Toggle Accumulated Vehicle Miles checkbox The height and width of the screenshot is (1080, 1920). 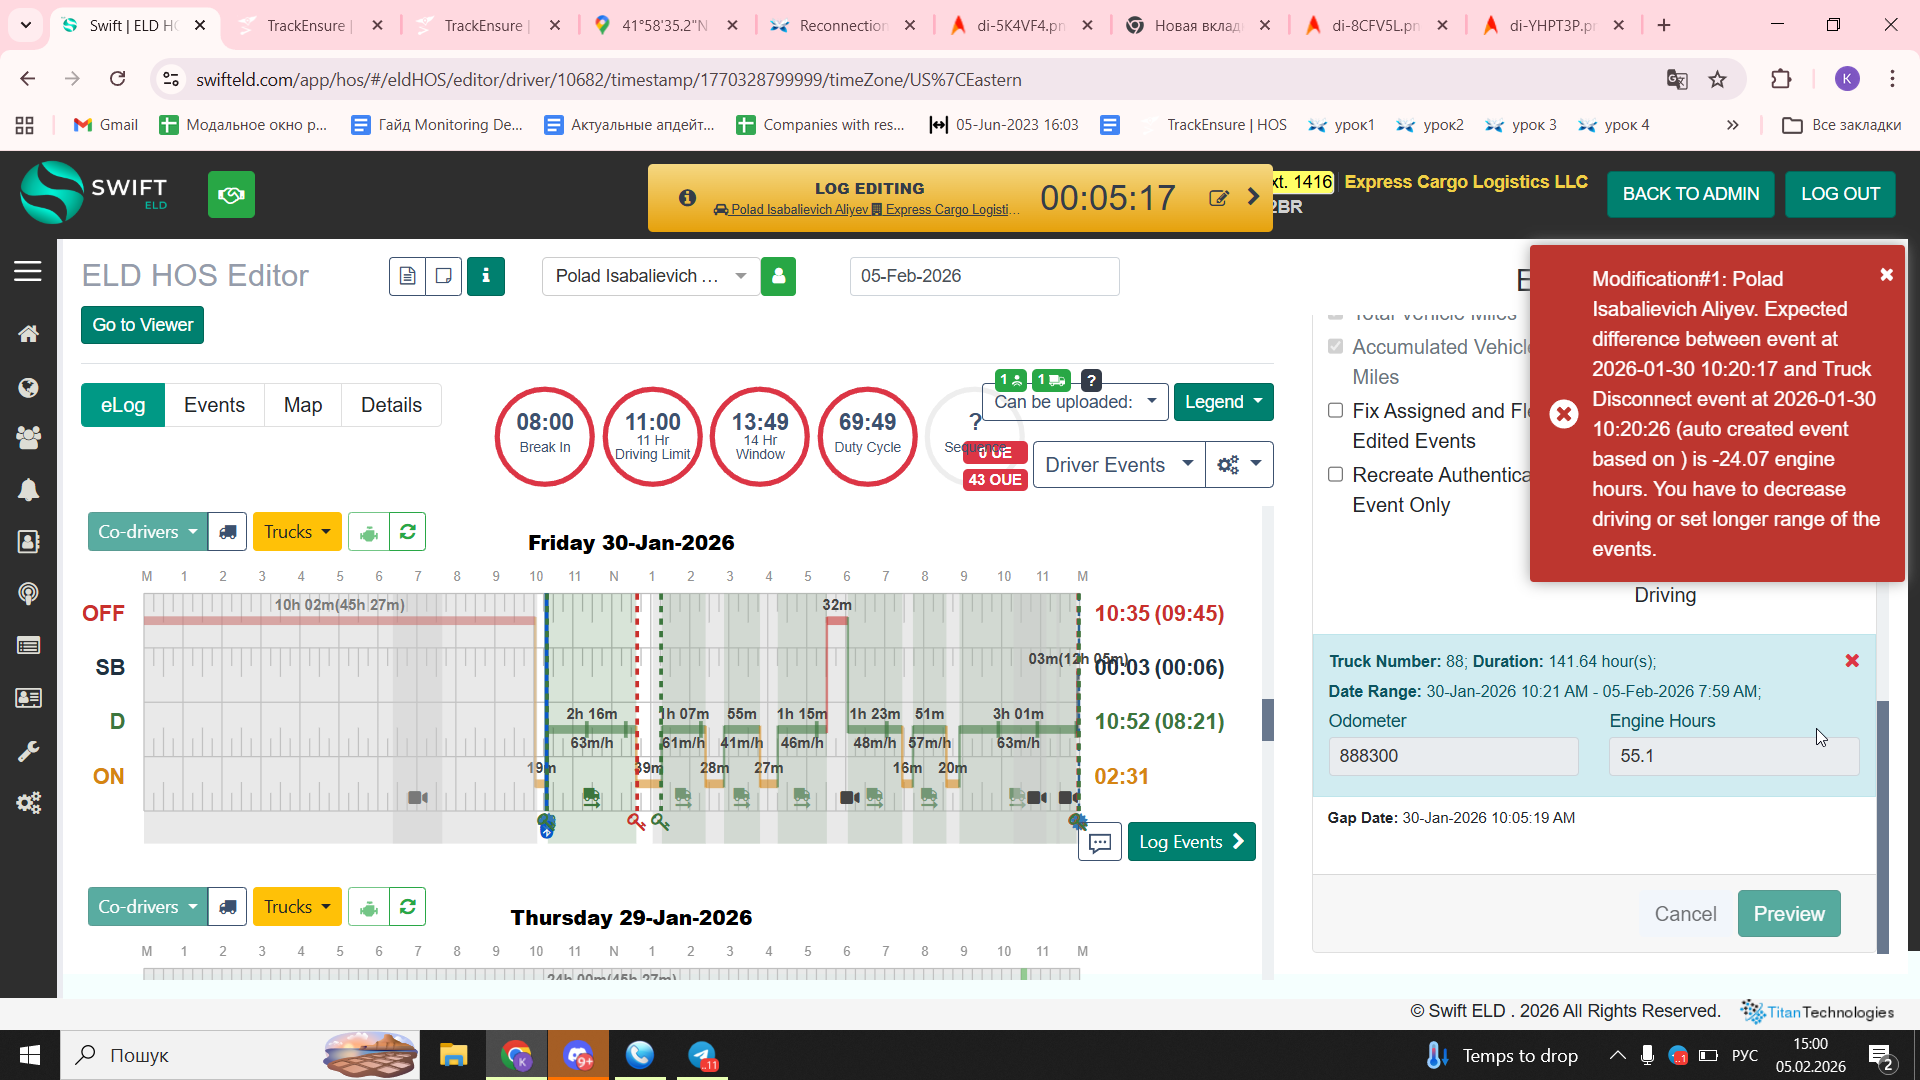pyautogui.click(x=1335, y=346)
